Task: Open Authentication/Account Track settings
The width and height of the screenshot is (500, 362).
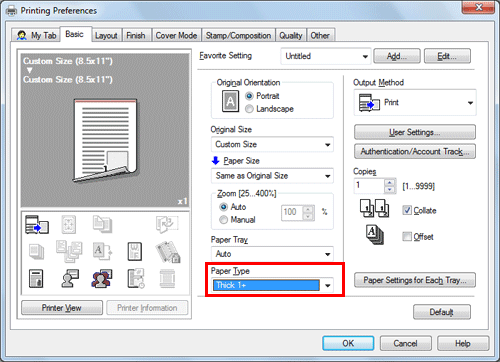Action: [x=415, y=151]
